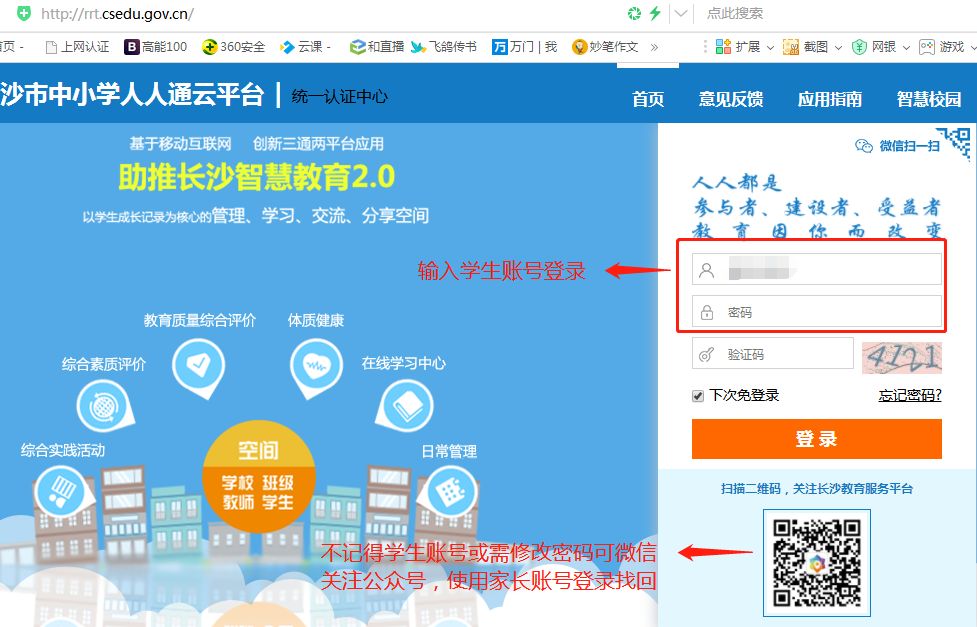
Task: Expand the address bar dropdown arrow
Action: pos(681,13)
